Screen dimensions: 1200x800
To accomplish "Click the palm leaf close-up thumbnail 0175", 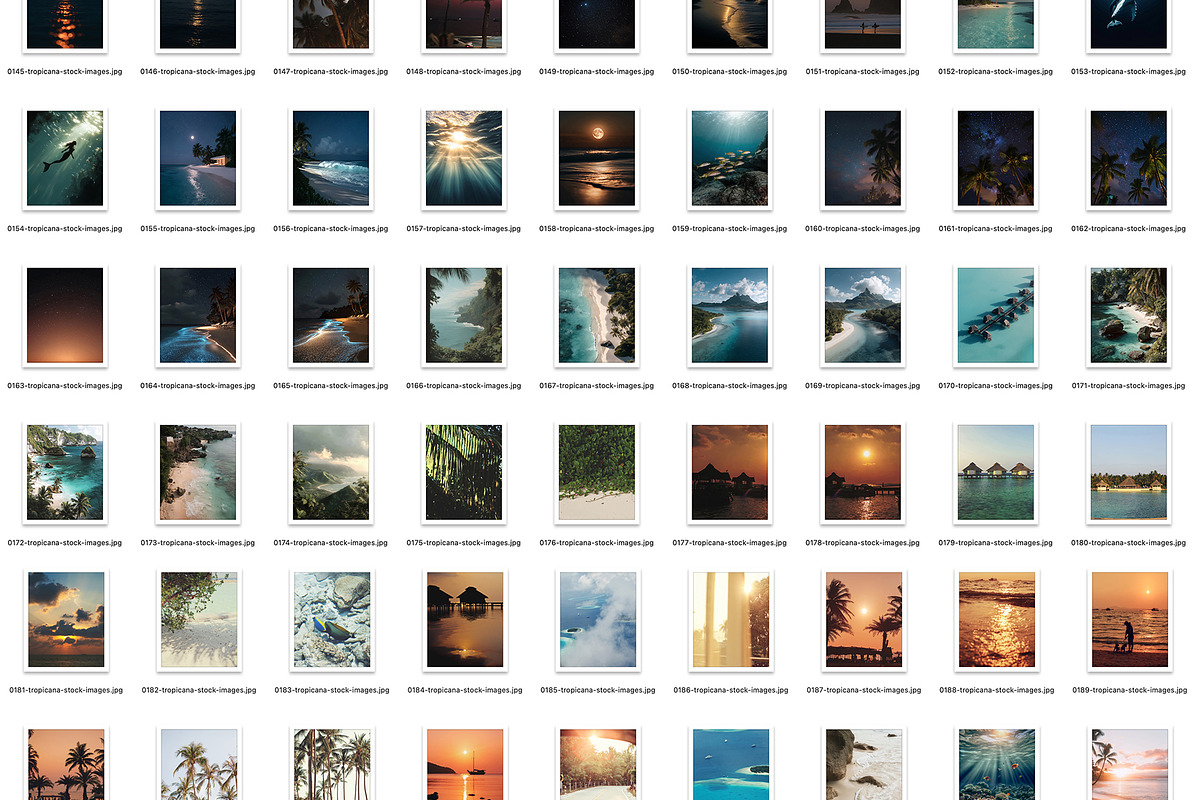I will [x=464, y=472].
